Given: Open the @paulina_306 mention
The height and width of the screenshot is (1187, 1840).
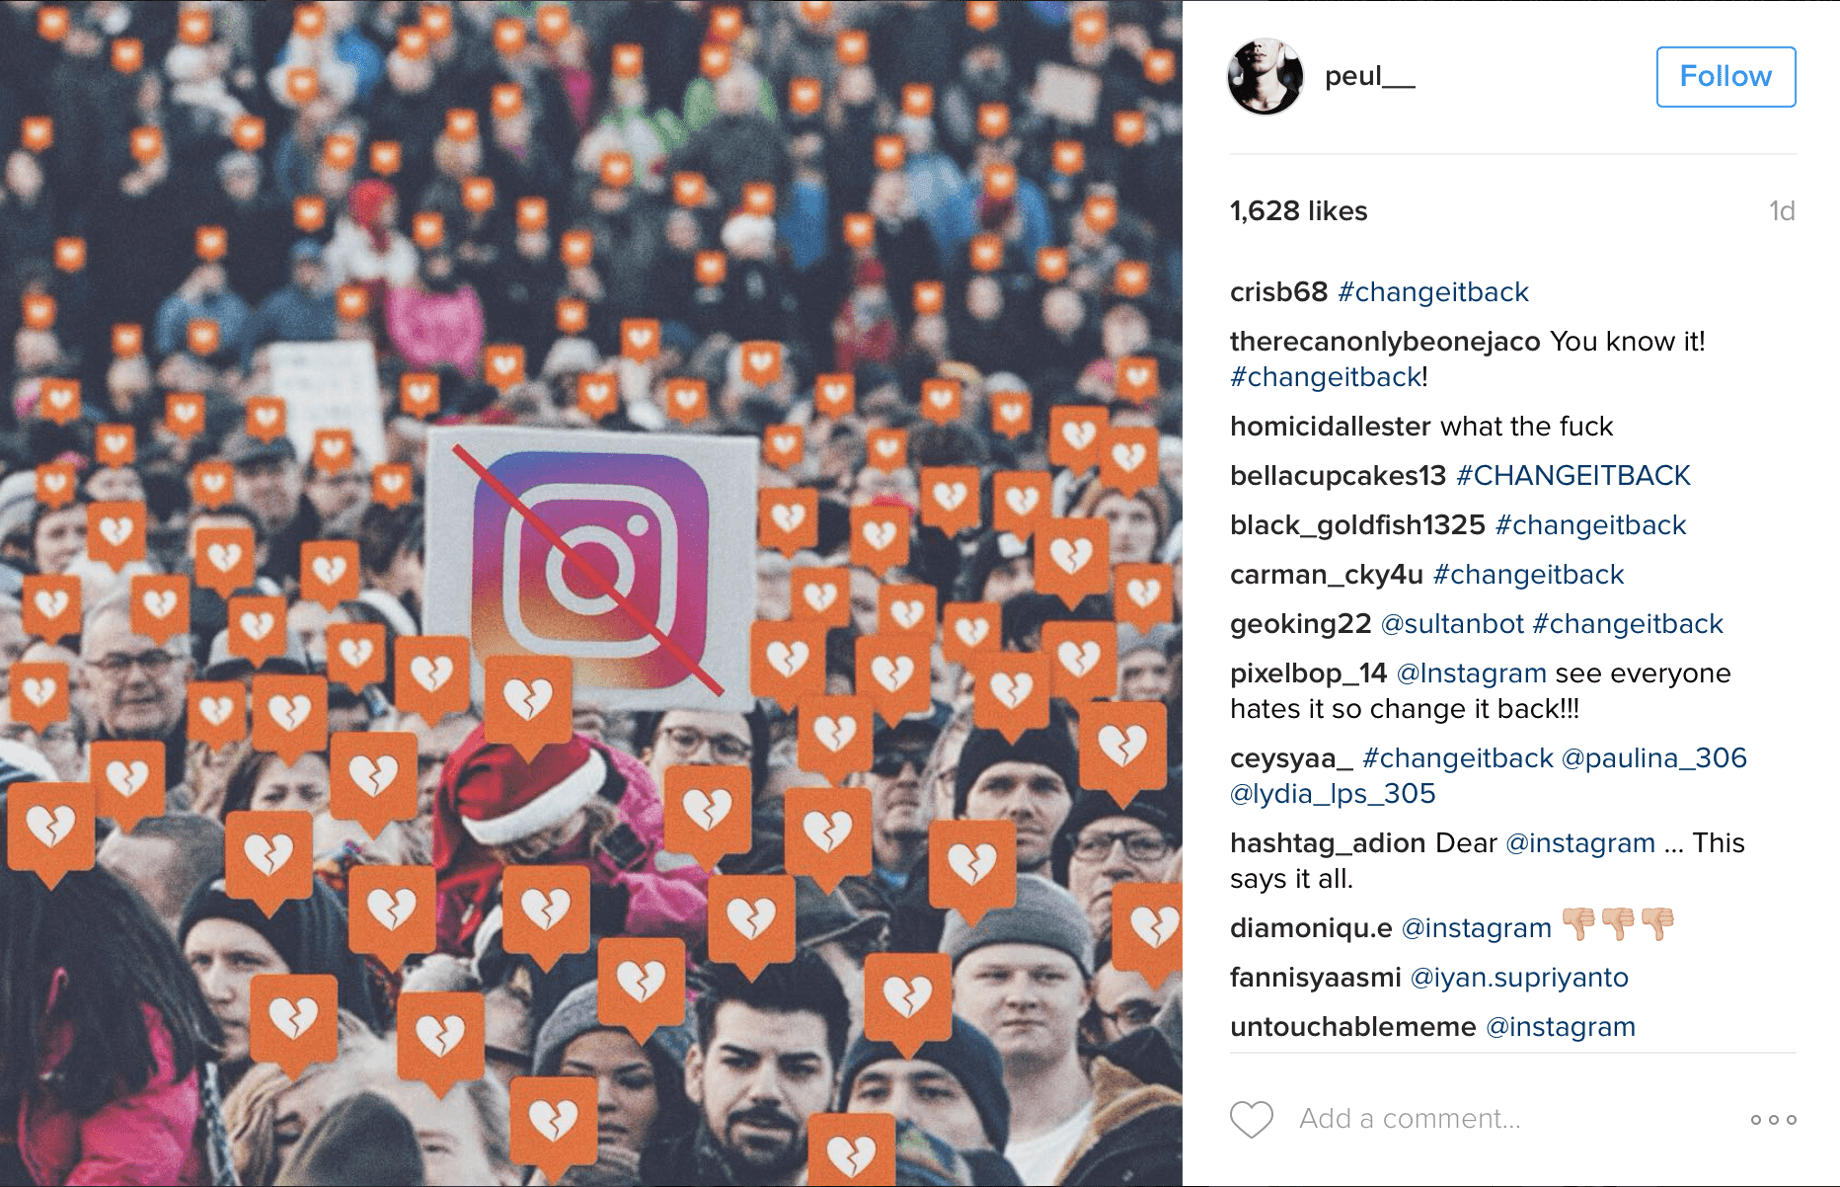Looking at the screenshot, I should tap(1653, 758).
